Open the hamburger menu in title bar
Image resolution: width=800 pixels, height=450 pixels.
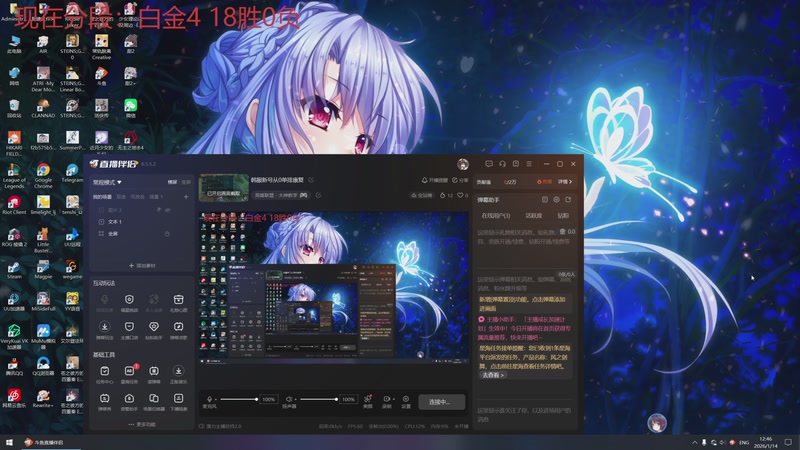529,164
